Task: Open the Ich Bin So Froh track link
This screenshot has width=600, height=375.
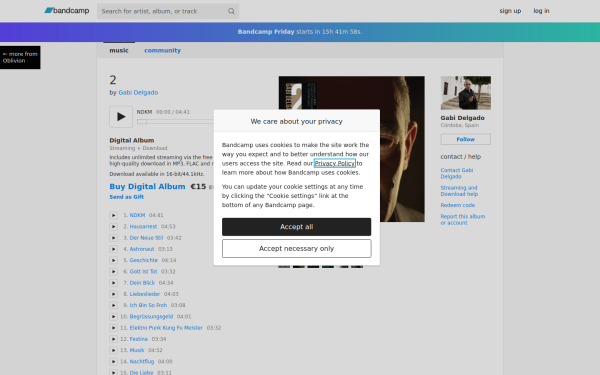Action: [x=148, y=305]
